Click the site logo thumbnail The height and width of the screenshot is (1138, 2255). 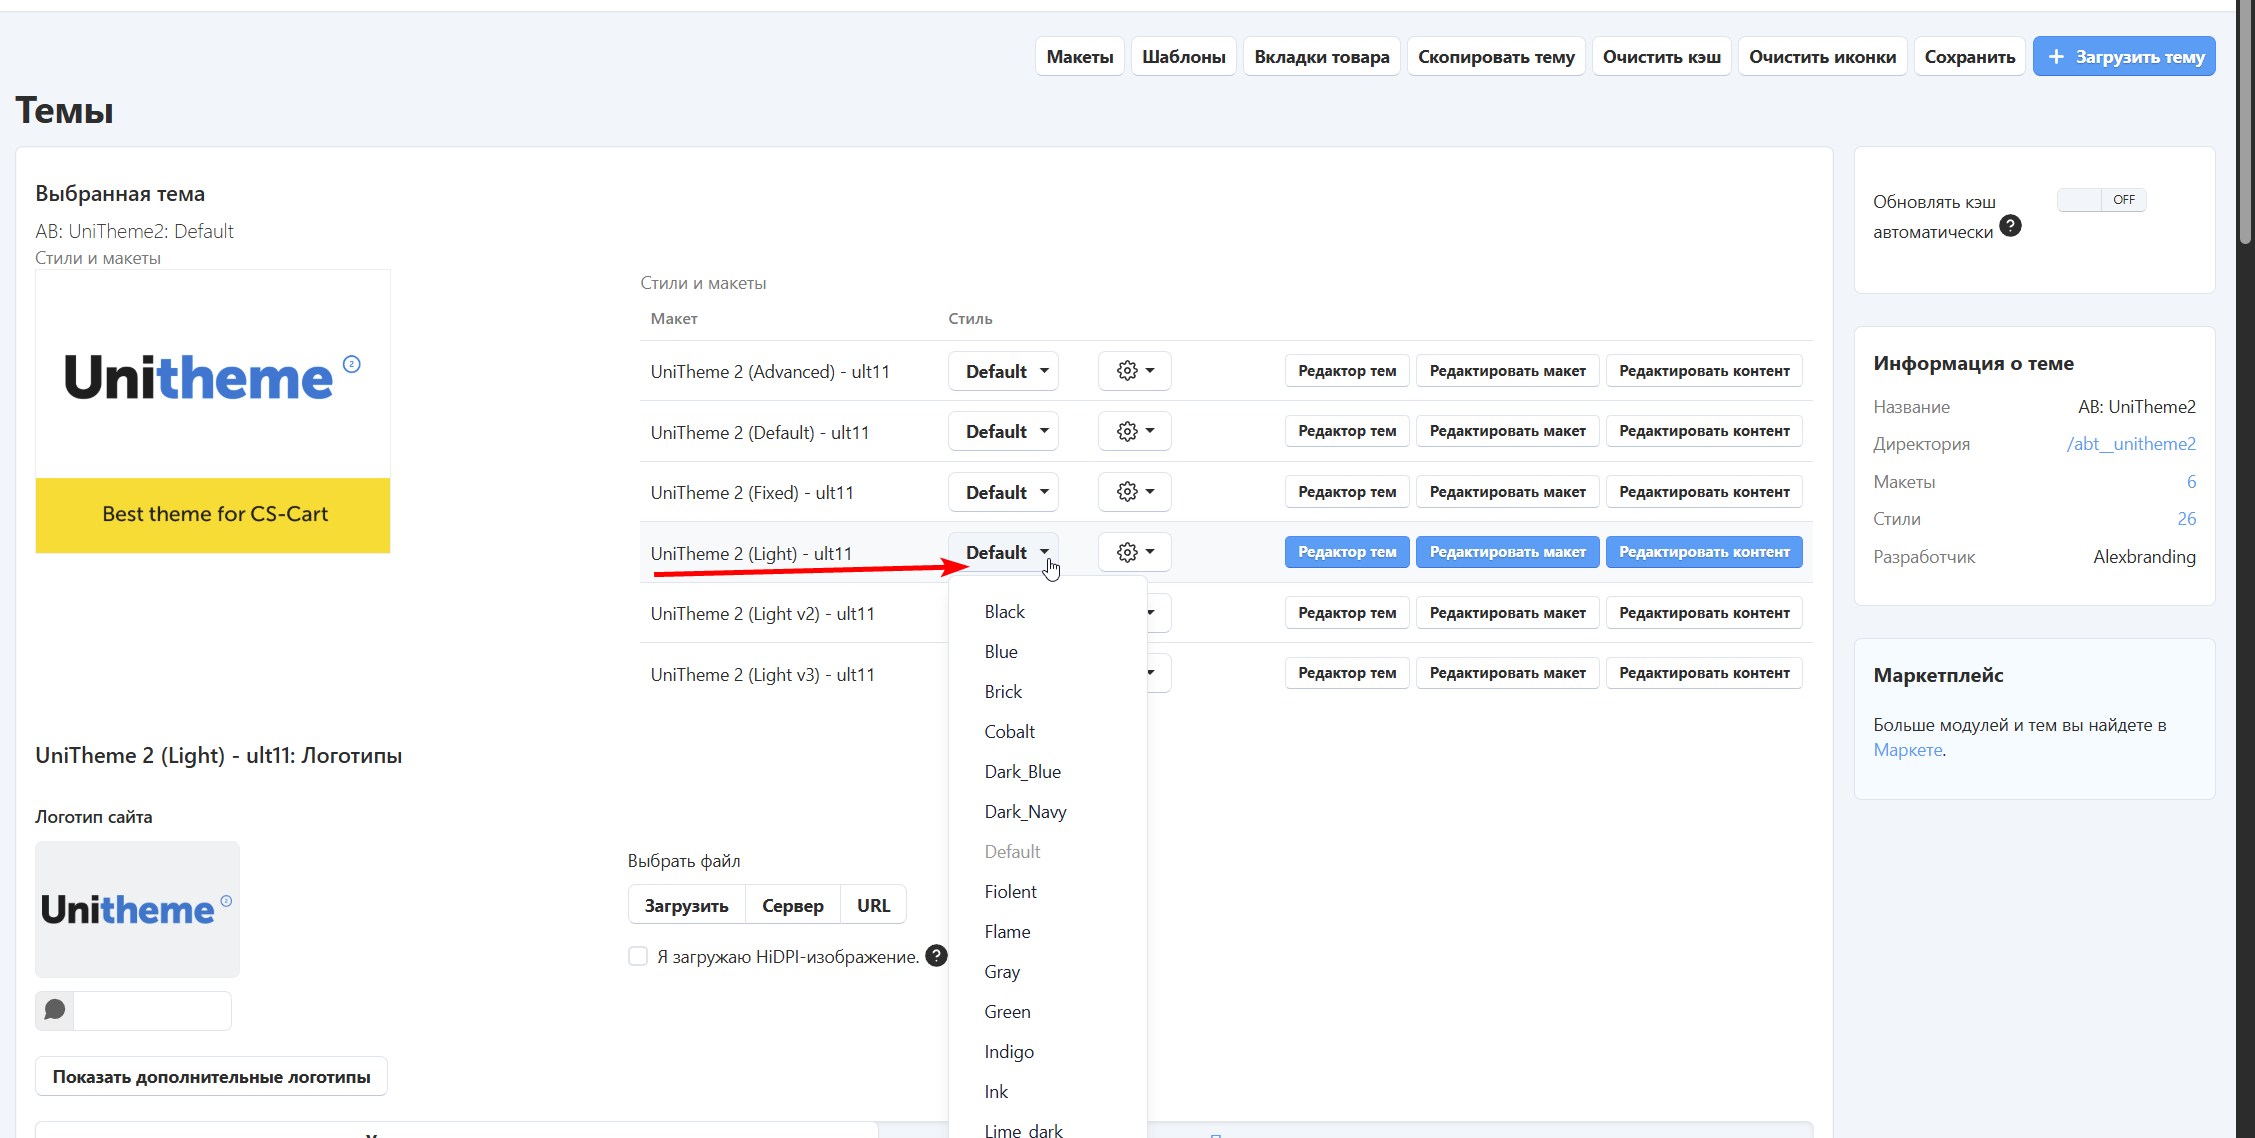coord(137,909)
